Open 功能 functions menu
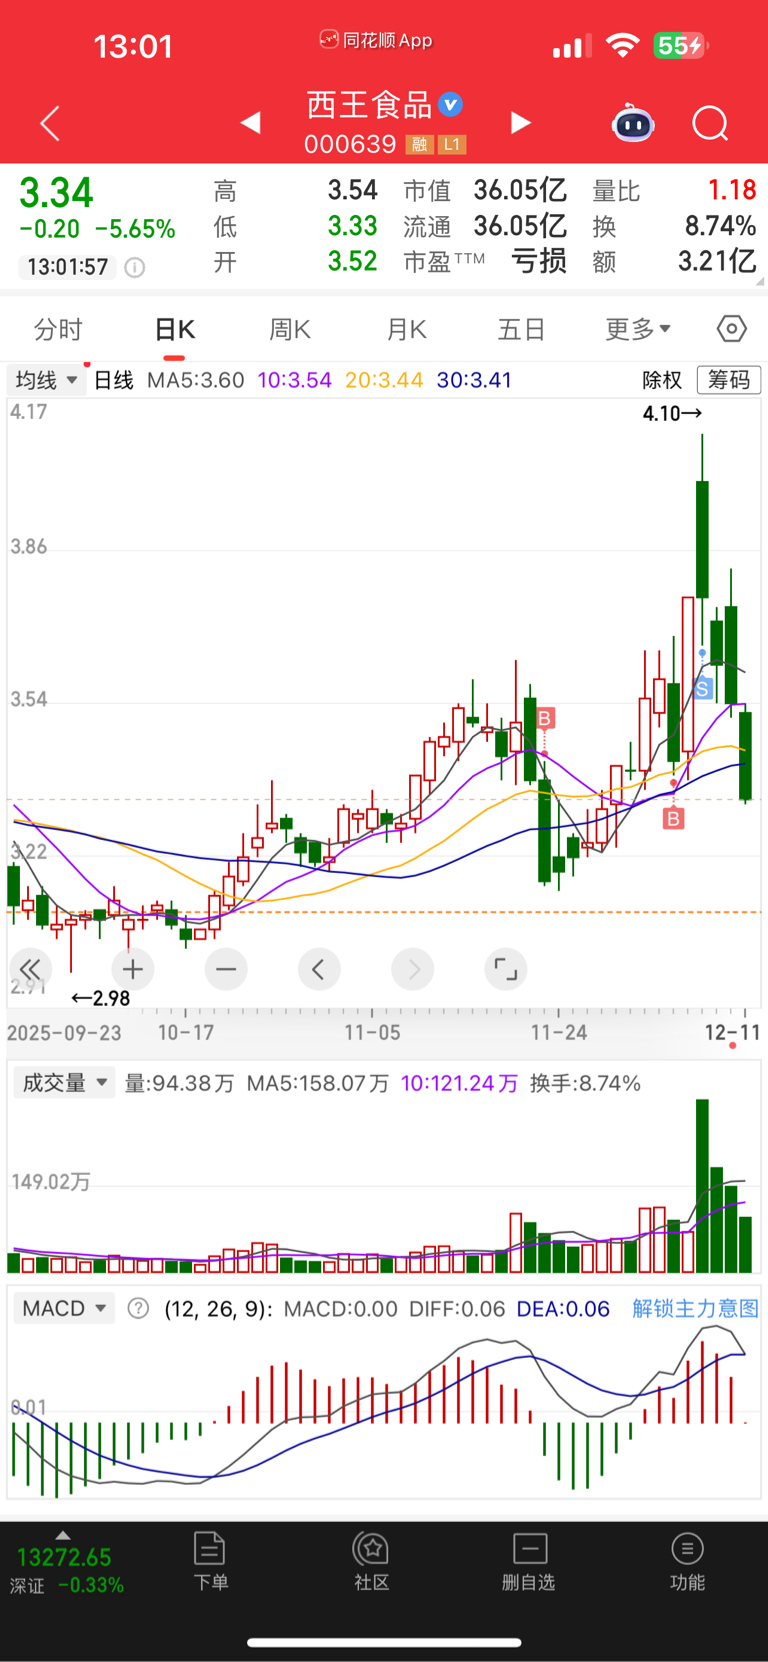768x1662 pixels. click(687, 1562)
